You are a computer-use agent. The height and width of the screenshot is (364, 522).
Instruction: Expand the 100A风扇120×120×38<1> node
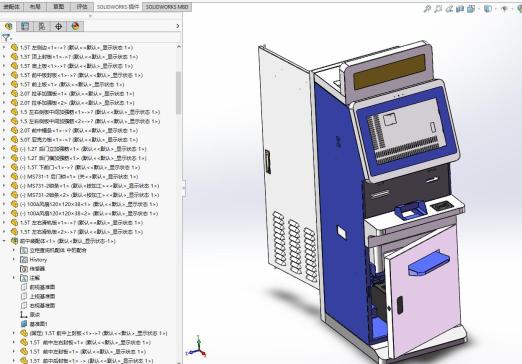click(x=4, y=204)
